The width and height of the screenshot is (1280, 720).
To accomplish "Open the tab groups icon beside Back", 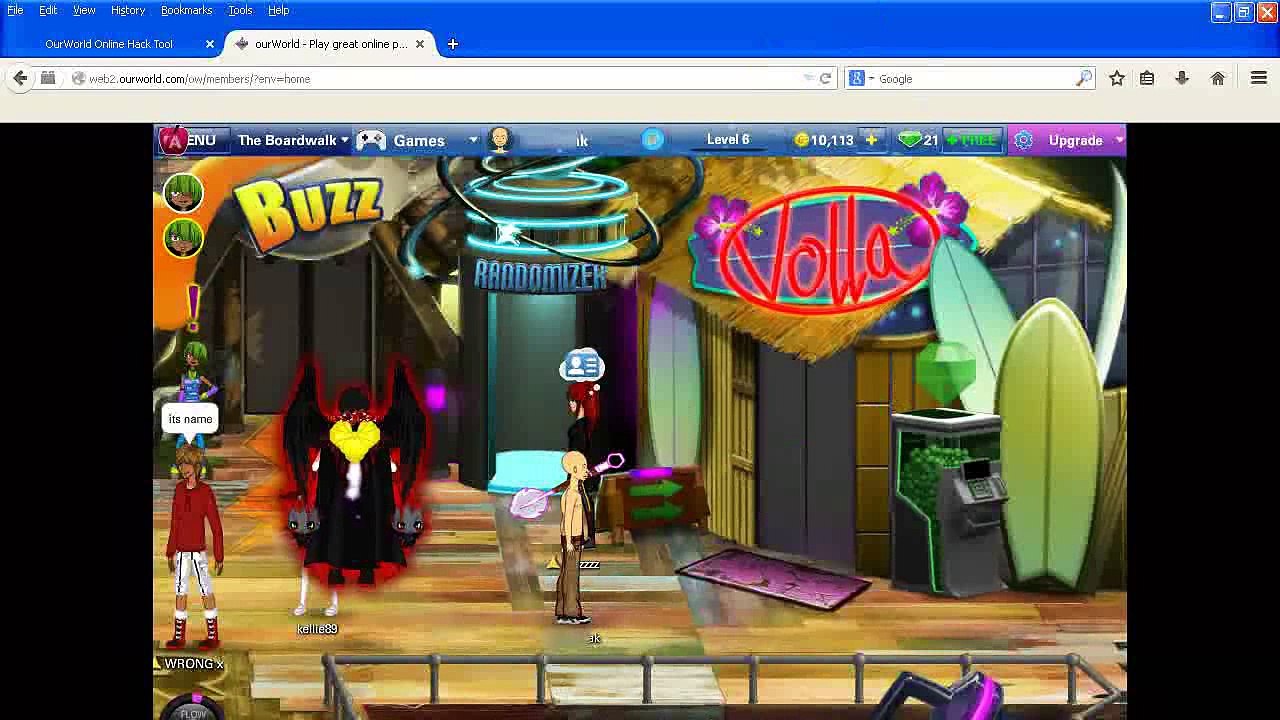I will click(48, 78).
